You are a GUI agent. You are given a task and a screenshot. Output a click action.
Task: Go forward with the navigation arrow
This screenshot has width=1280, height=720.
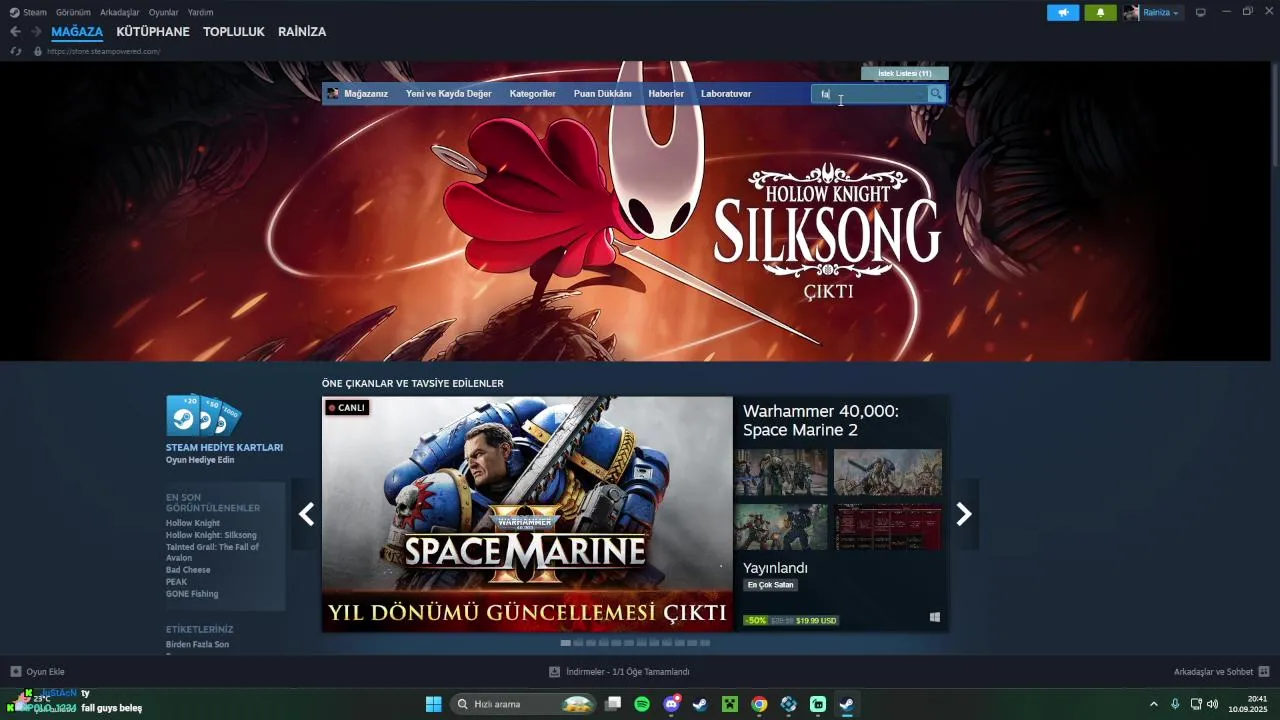pos(36,31)
